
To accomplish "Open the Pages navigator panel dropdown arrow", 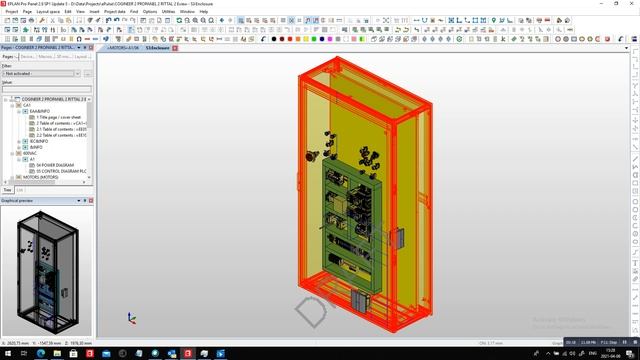I will [x=79, y=48].
